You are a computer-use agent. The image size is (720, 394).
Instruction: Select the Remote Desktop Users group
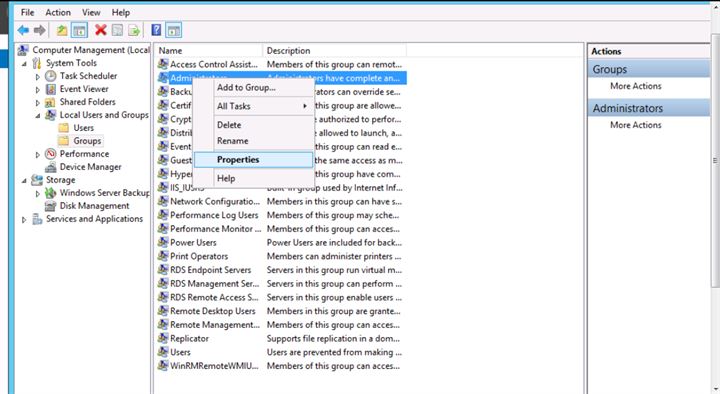pos(213,311)
